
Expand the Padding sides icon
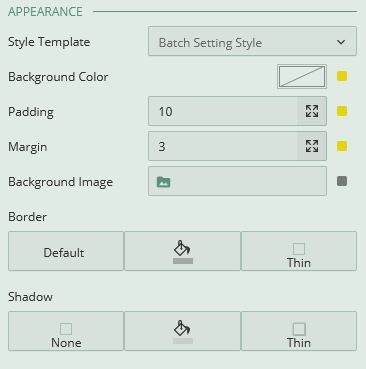pos(312,111)
